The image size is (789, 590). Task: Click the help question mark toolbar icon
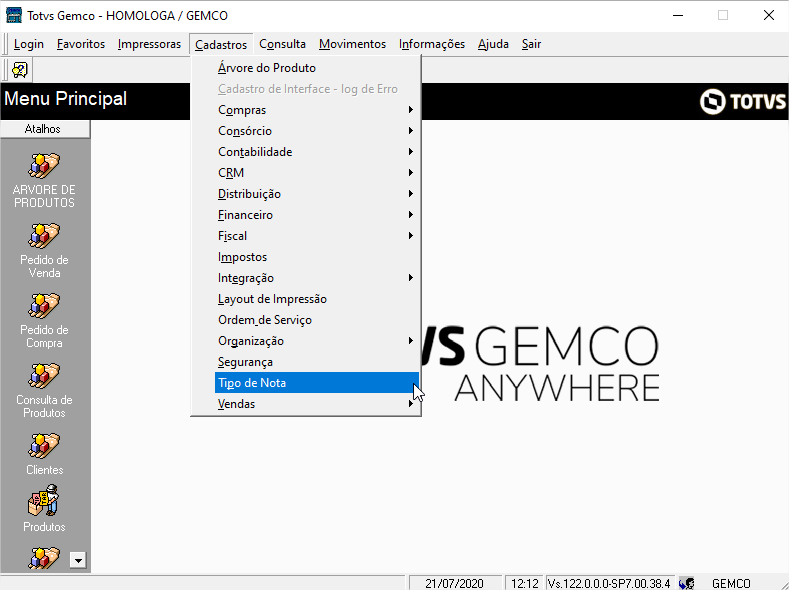pos(20,70)
